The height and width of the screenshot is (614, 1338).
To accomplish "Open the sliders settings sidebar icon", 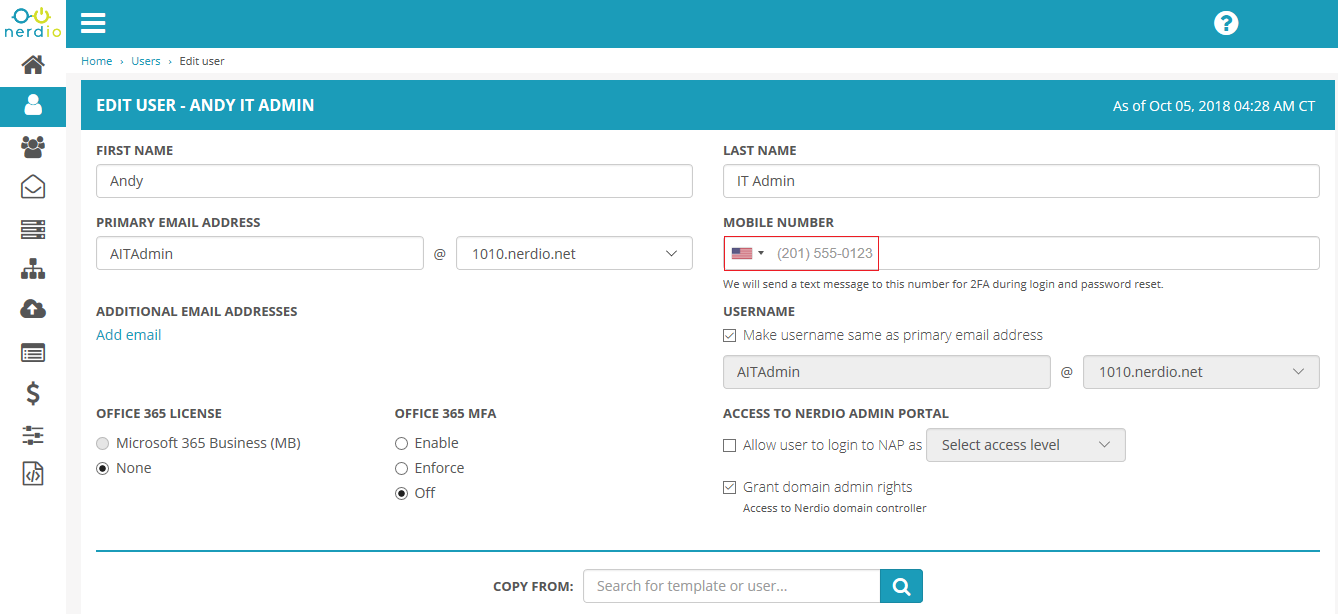I will (33, 435).
